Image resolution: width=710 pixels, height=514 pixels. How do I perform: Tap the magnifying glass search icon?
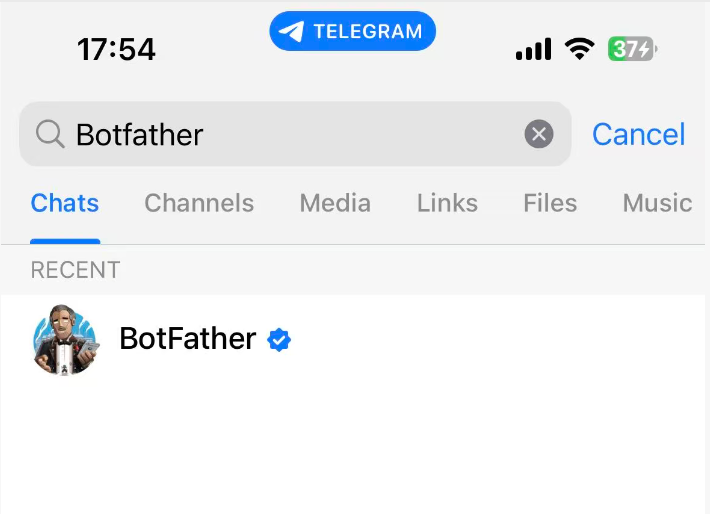(49, 134)
